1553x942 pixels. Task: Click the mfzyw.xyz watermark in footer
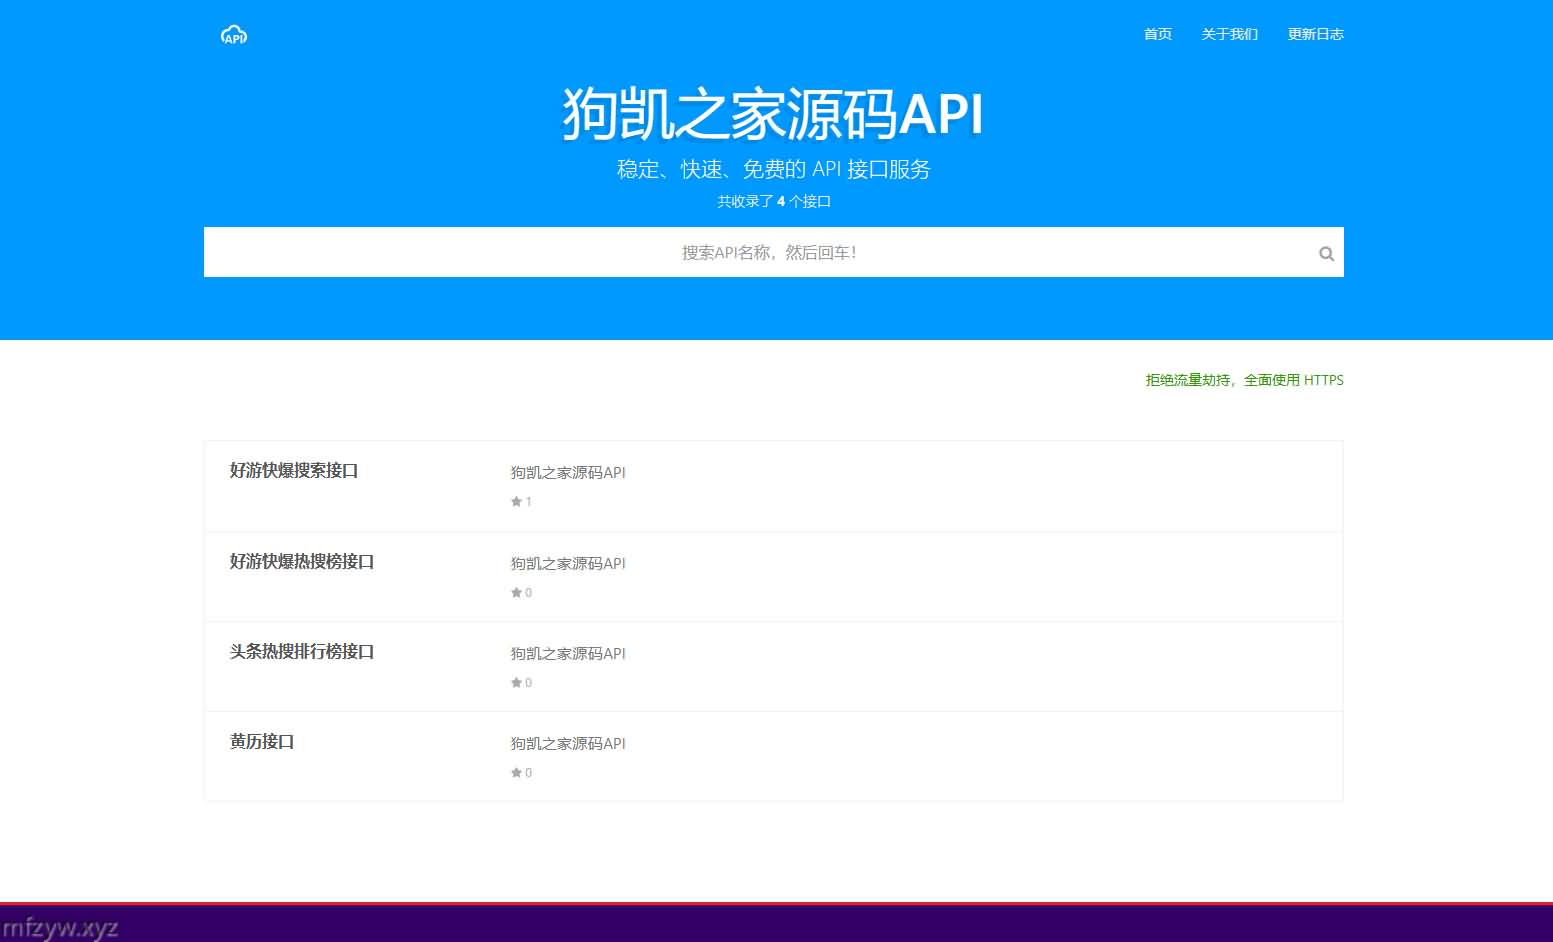pos(60,927)
